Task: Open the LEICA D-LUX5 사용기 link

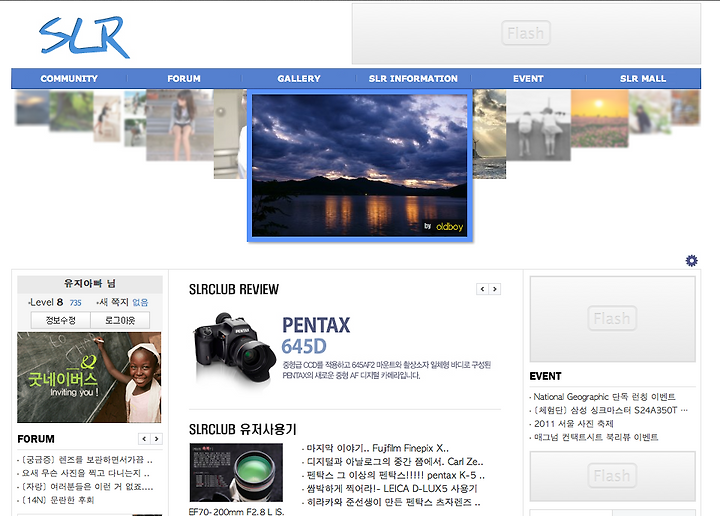Action: click(x=392, y=488)
